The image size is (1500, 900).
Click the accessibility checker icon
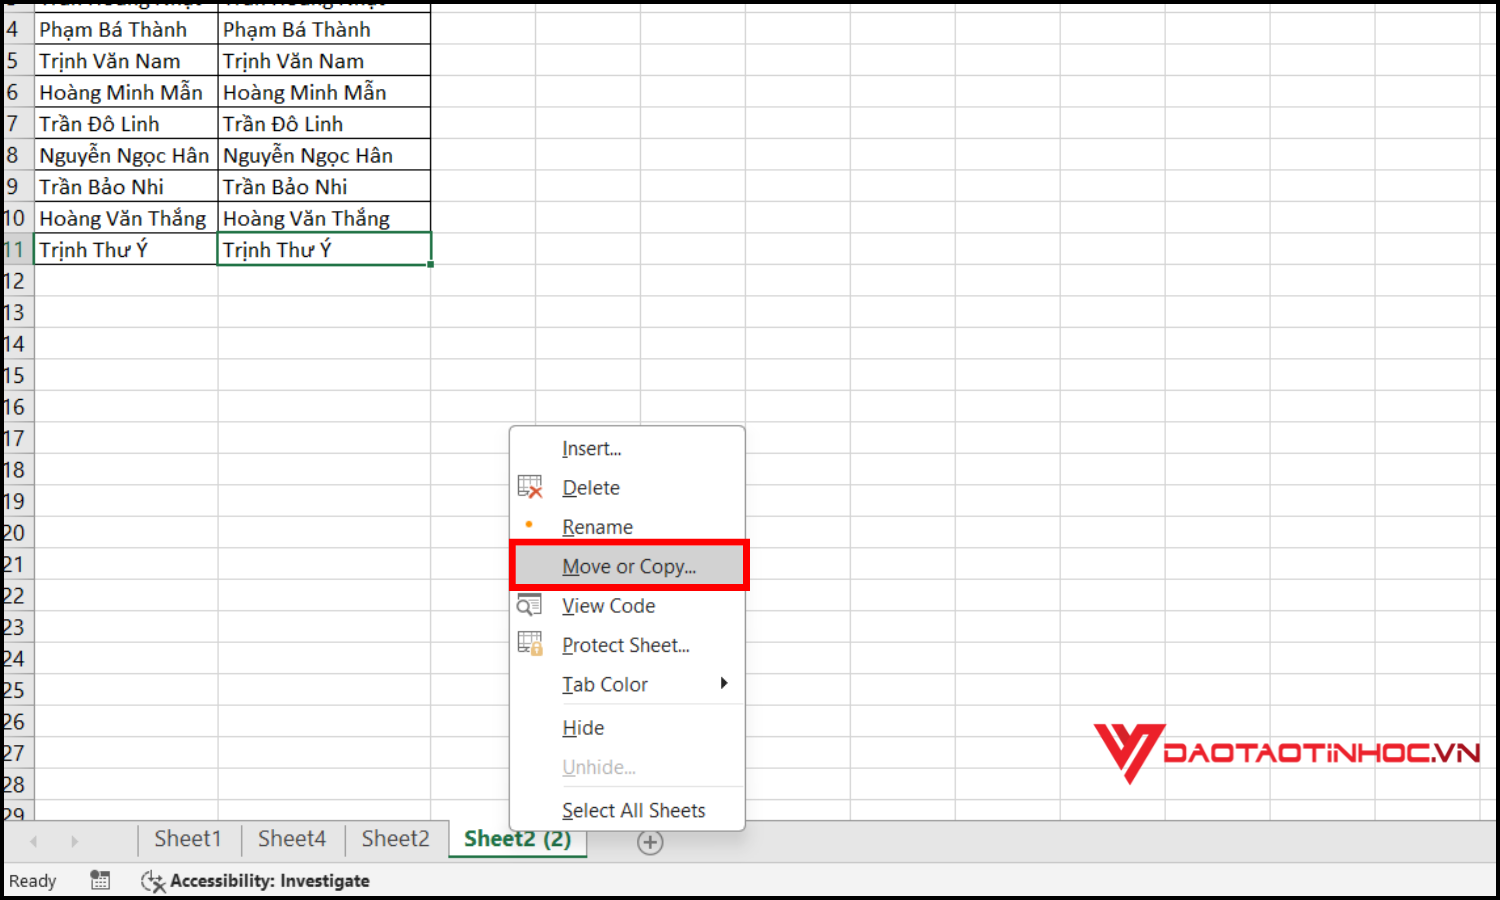[x=152, y=881]
